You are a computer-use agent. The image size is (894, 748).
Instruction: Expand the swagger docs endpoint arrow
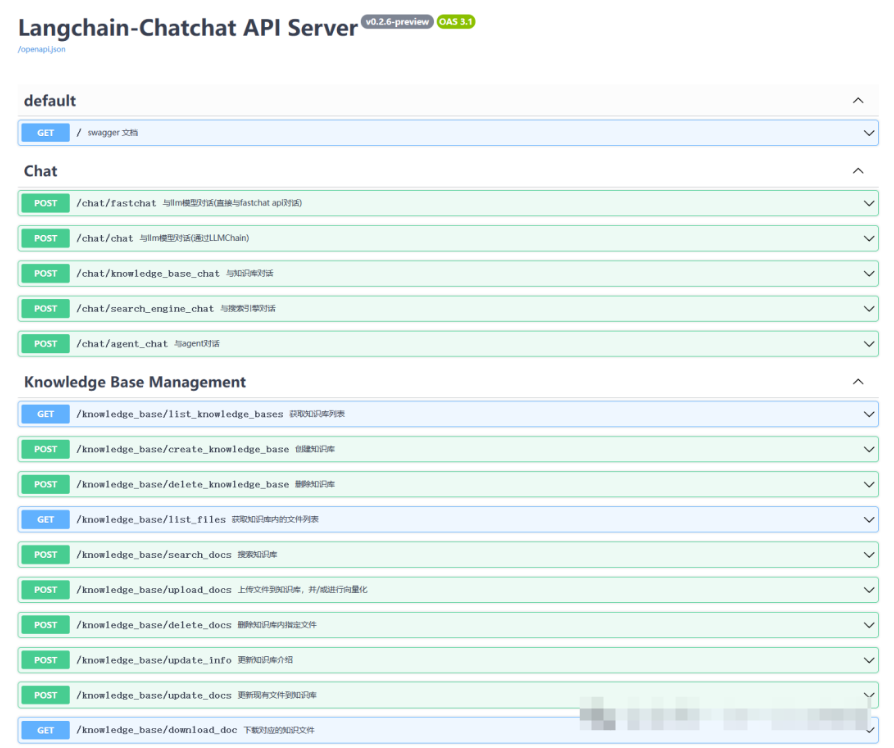click(x=869, y=133)
